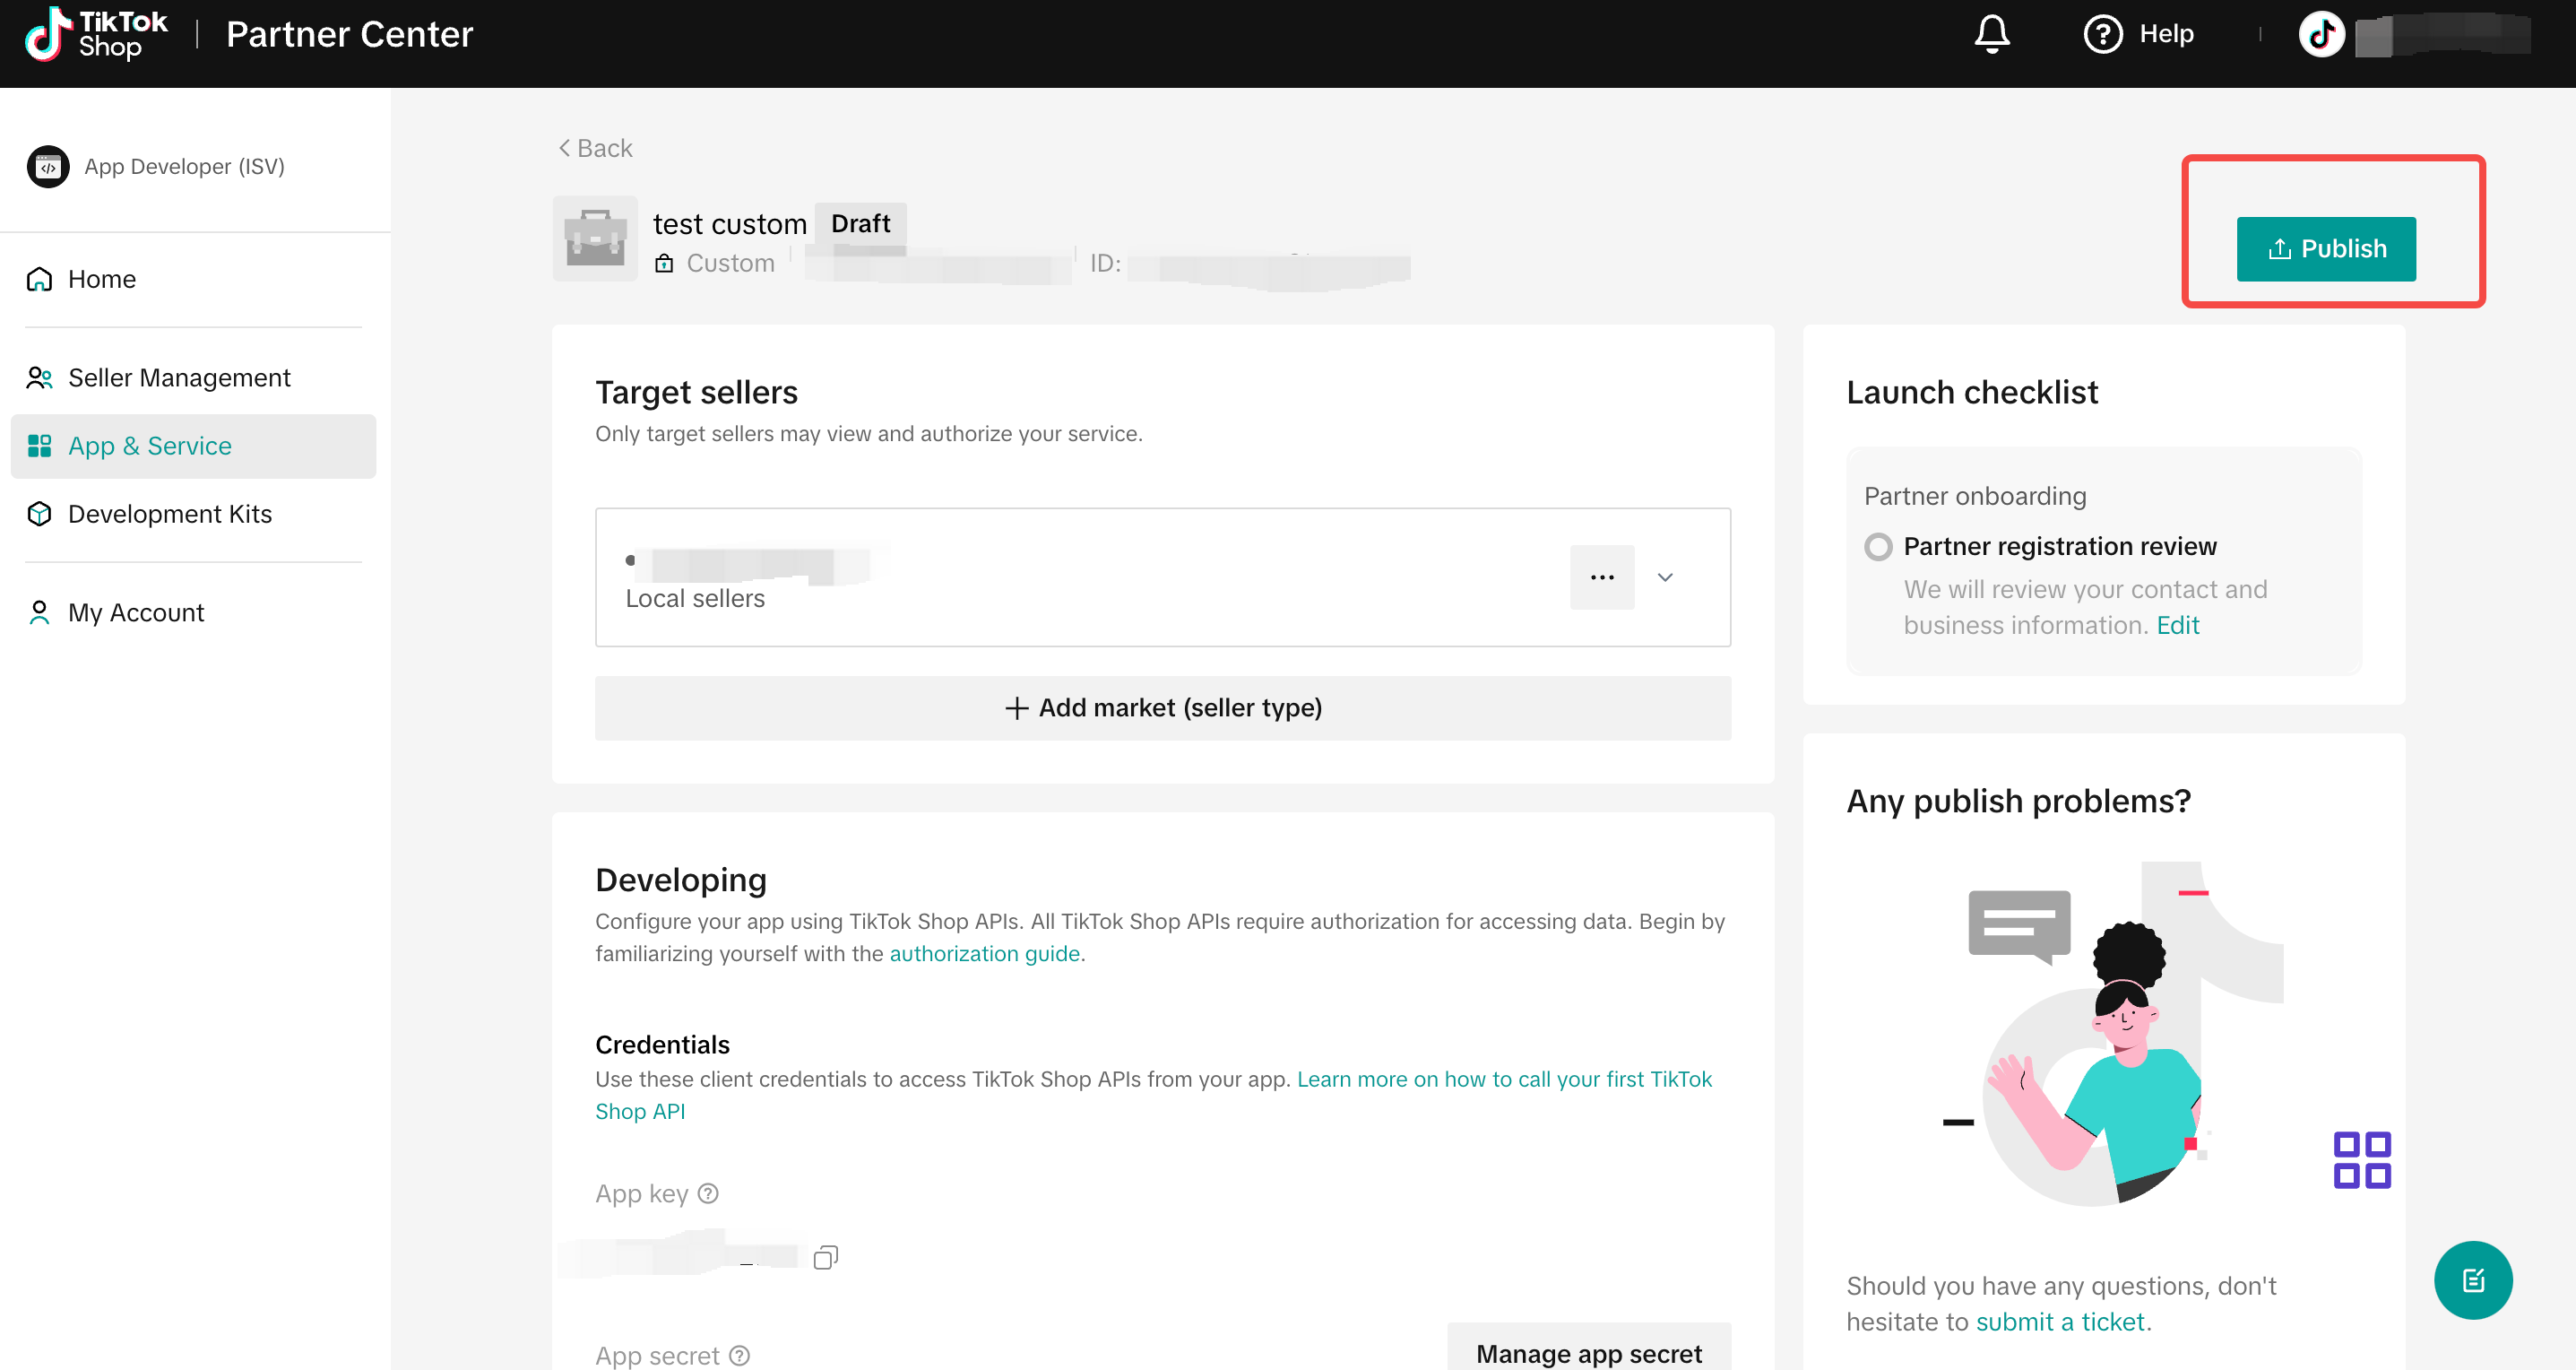The image size is (2576, 1370).
Task: Click the App Developer (ISV) role icon
Action: point(48,166)
